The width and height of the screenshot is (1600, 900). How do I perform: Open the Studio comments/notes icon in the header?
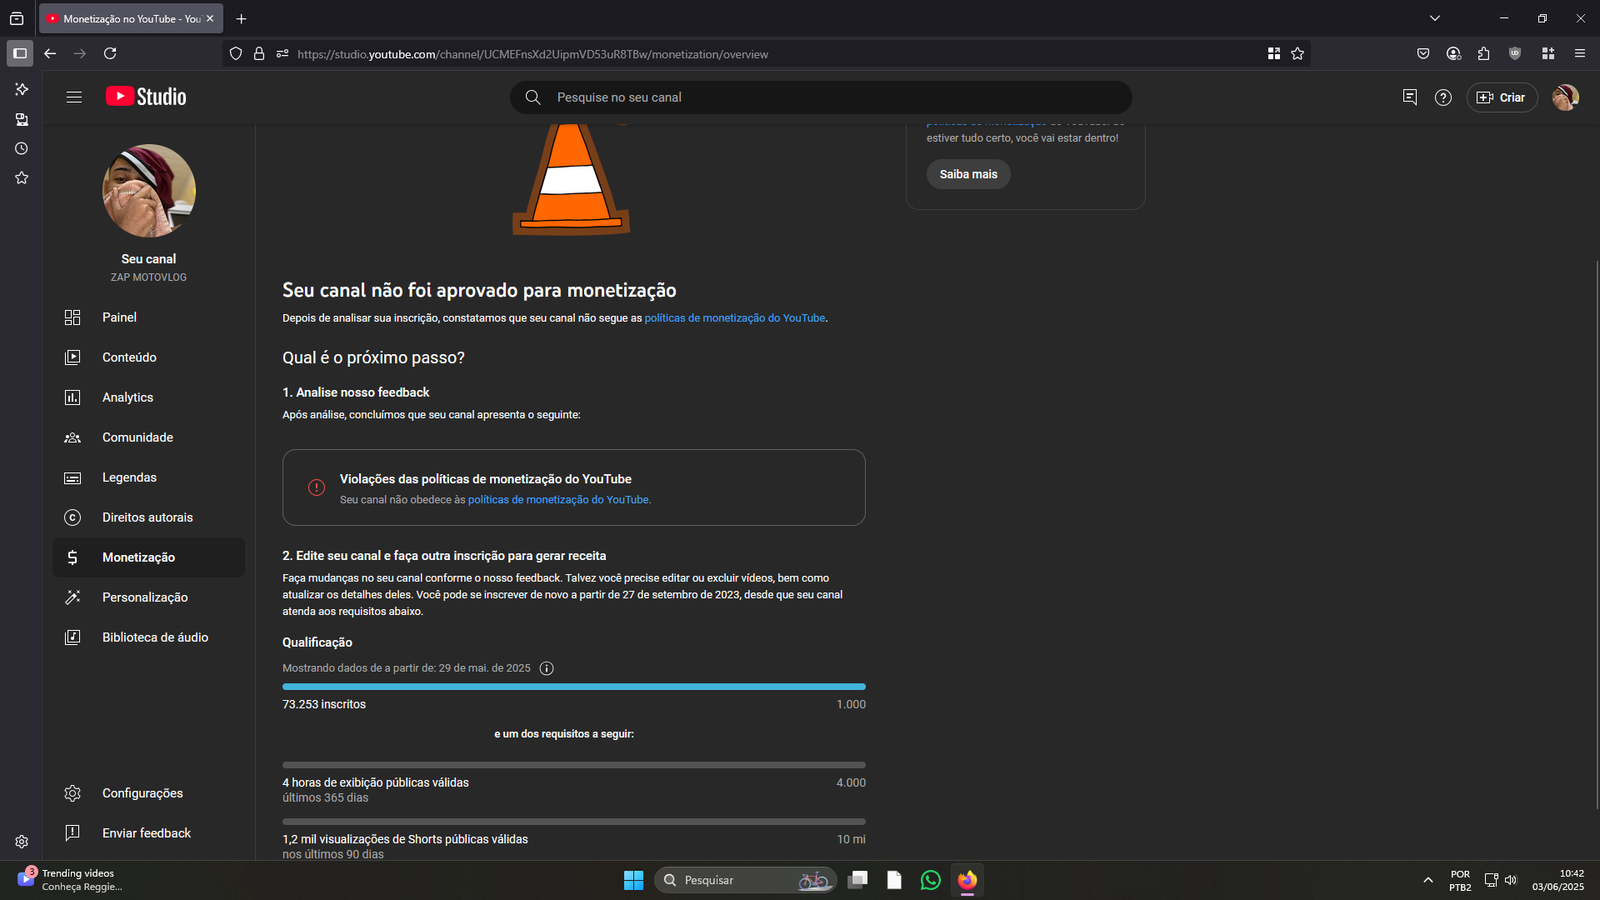(1410, 97)
